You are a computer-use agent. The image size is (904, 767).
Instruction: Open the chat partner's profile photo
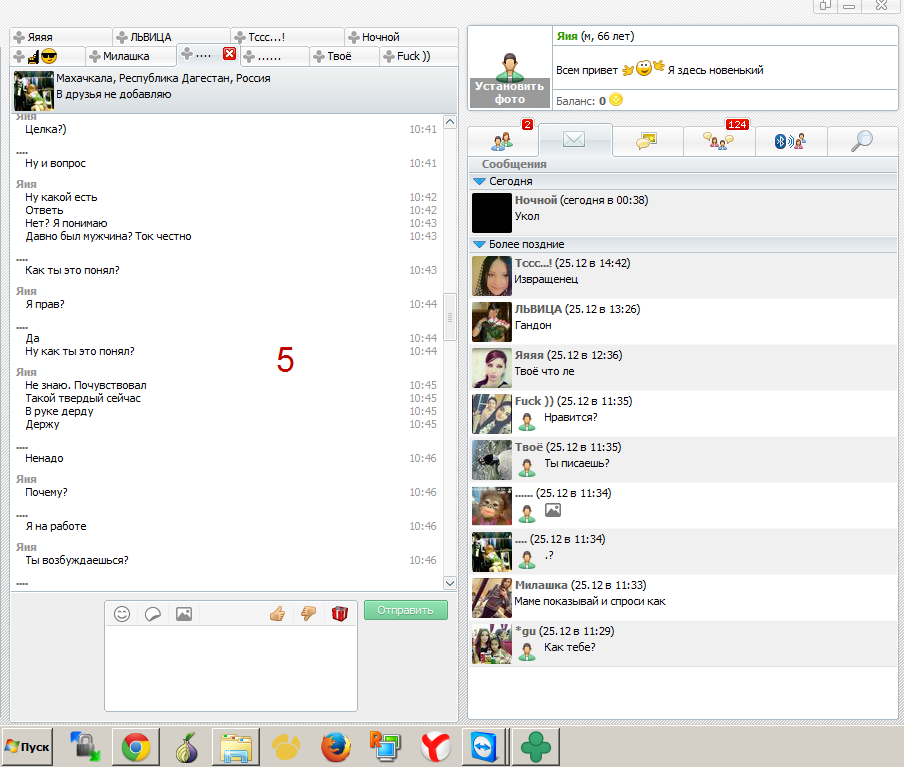coord(33,91)
